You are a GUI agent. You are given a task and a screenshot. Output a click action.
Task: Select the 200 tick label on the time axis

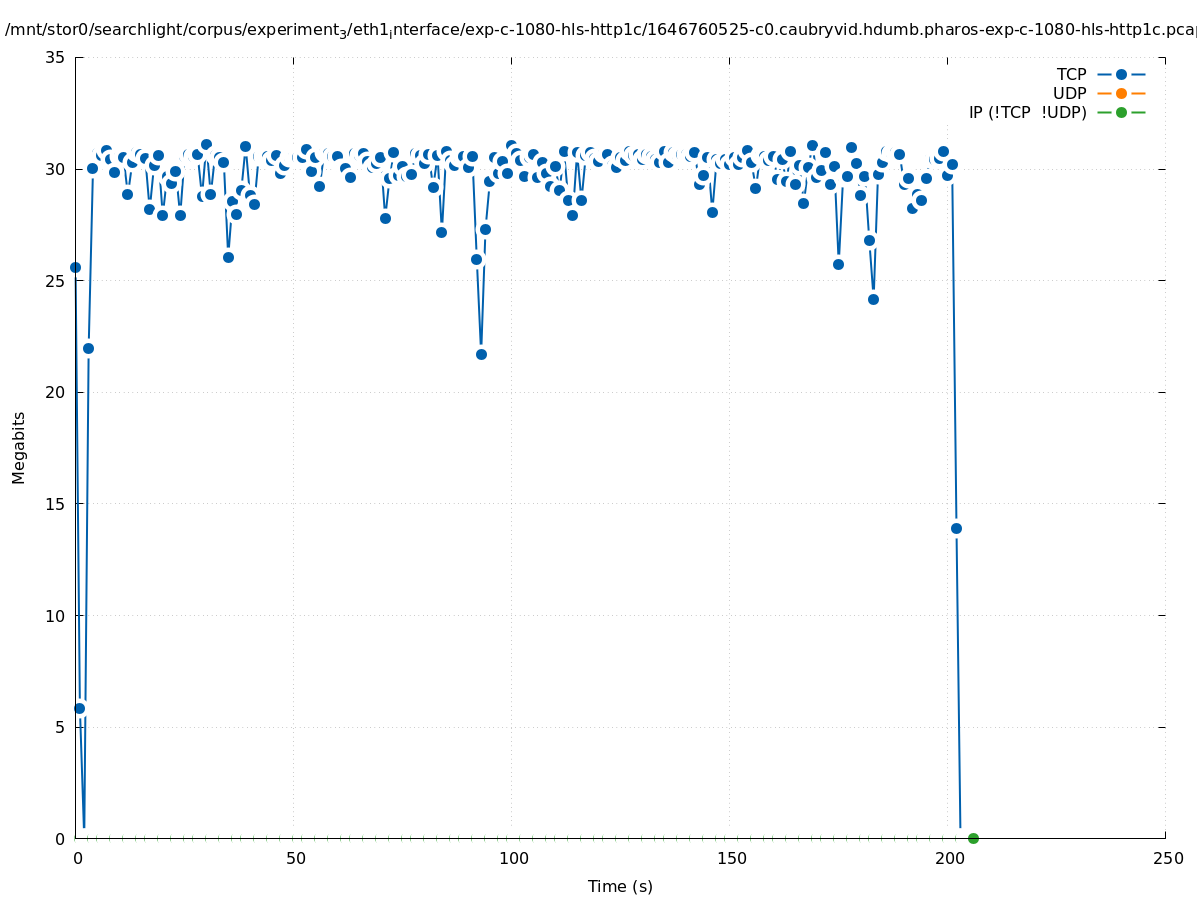coord(948,858)
